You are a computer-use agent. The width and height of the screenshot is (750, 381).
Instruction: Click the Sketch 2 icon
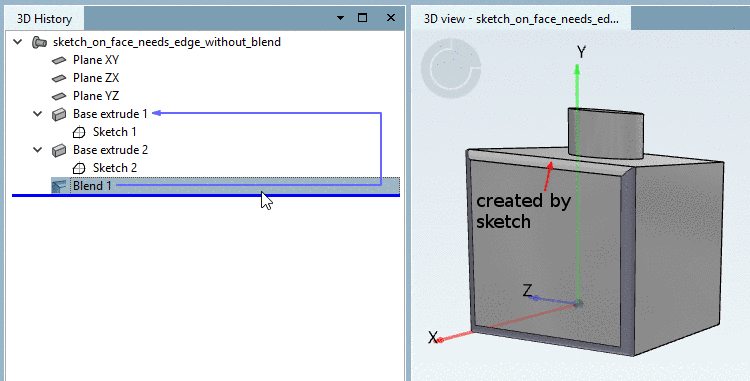79,168
